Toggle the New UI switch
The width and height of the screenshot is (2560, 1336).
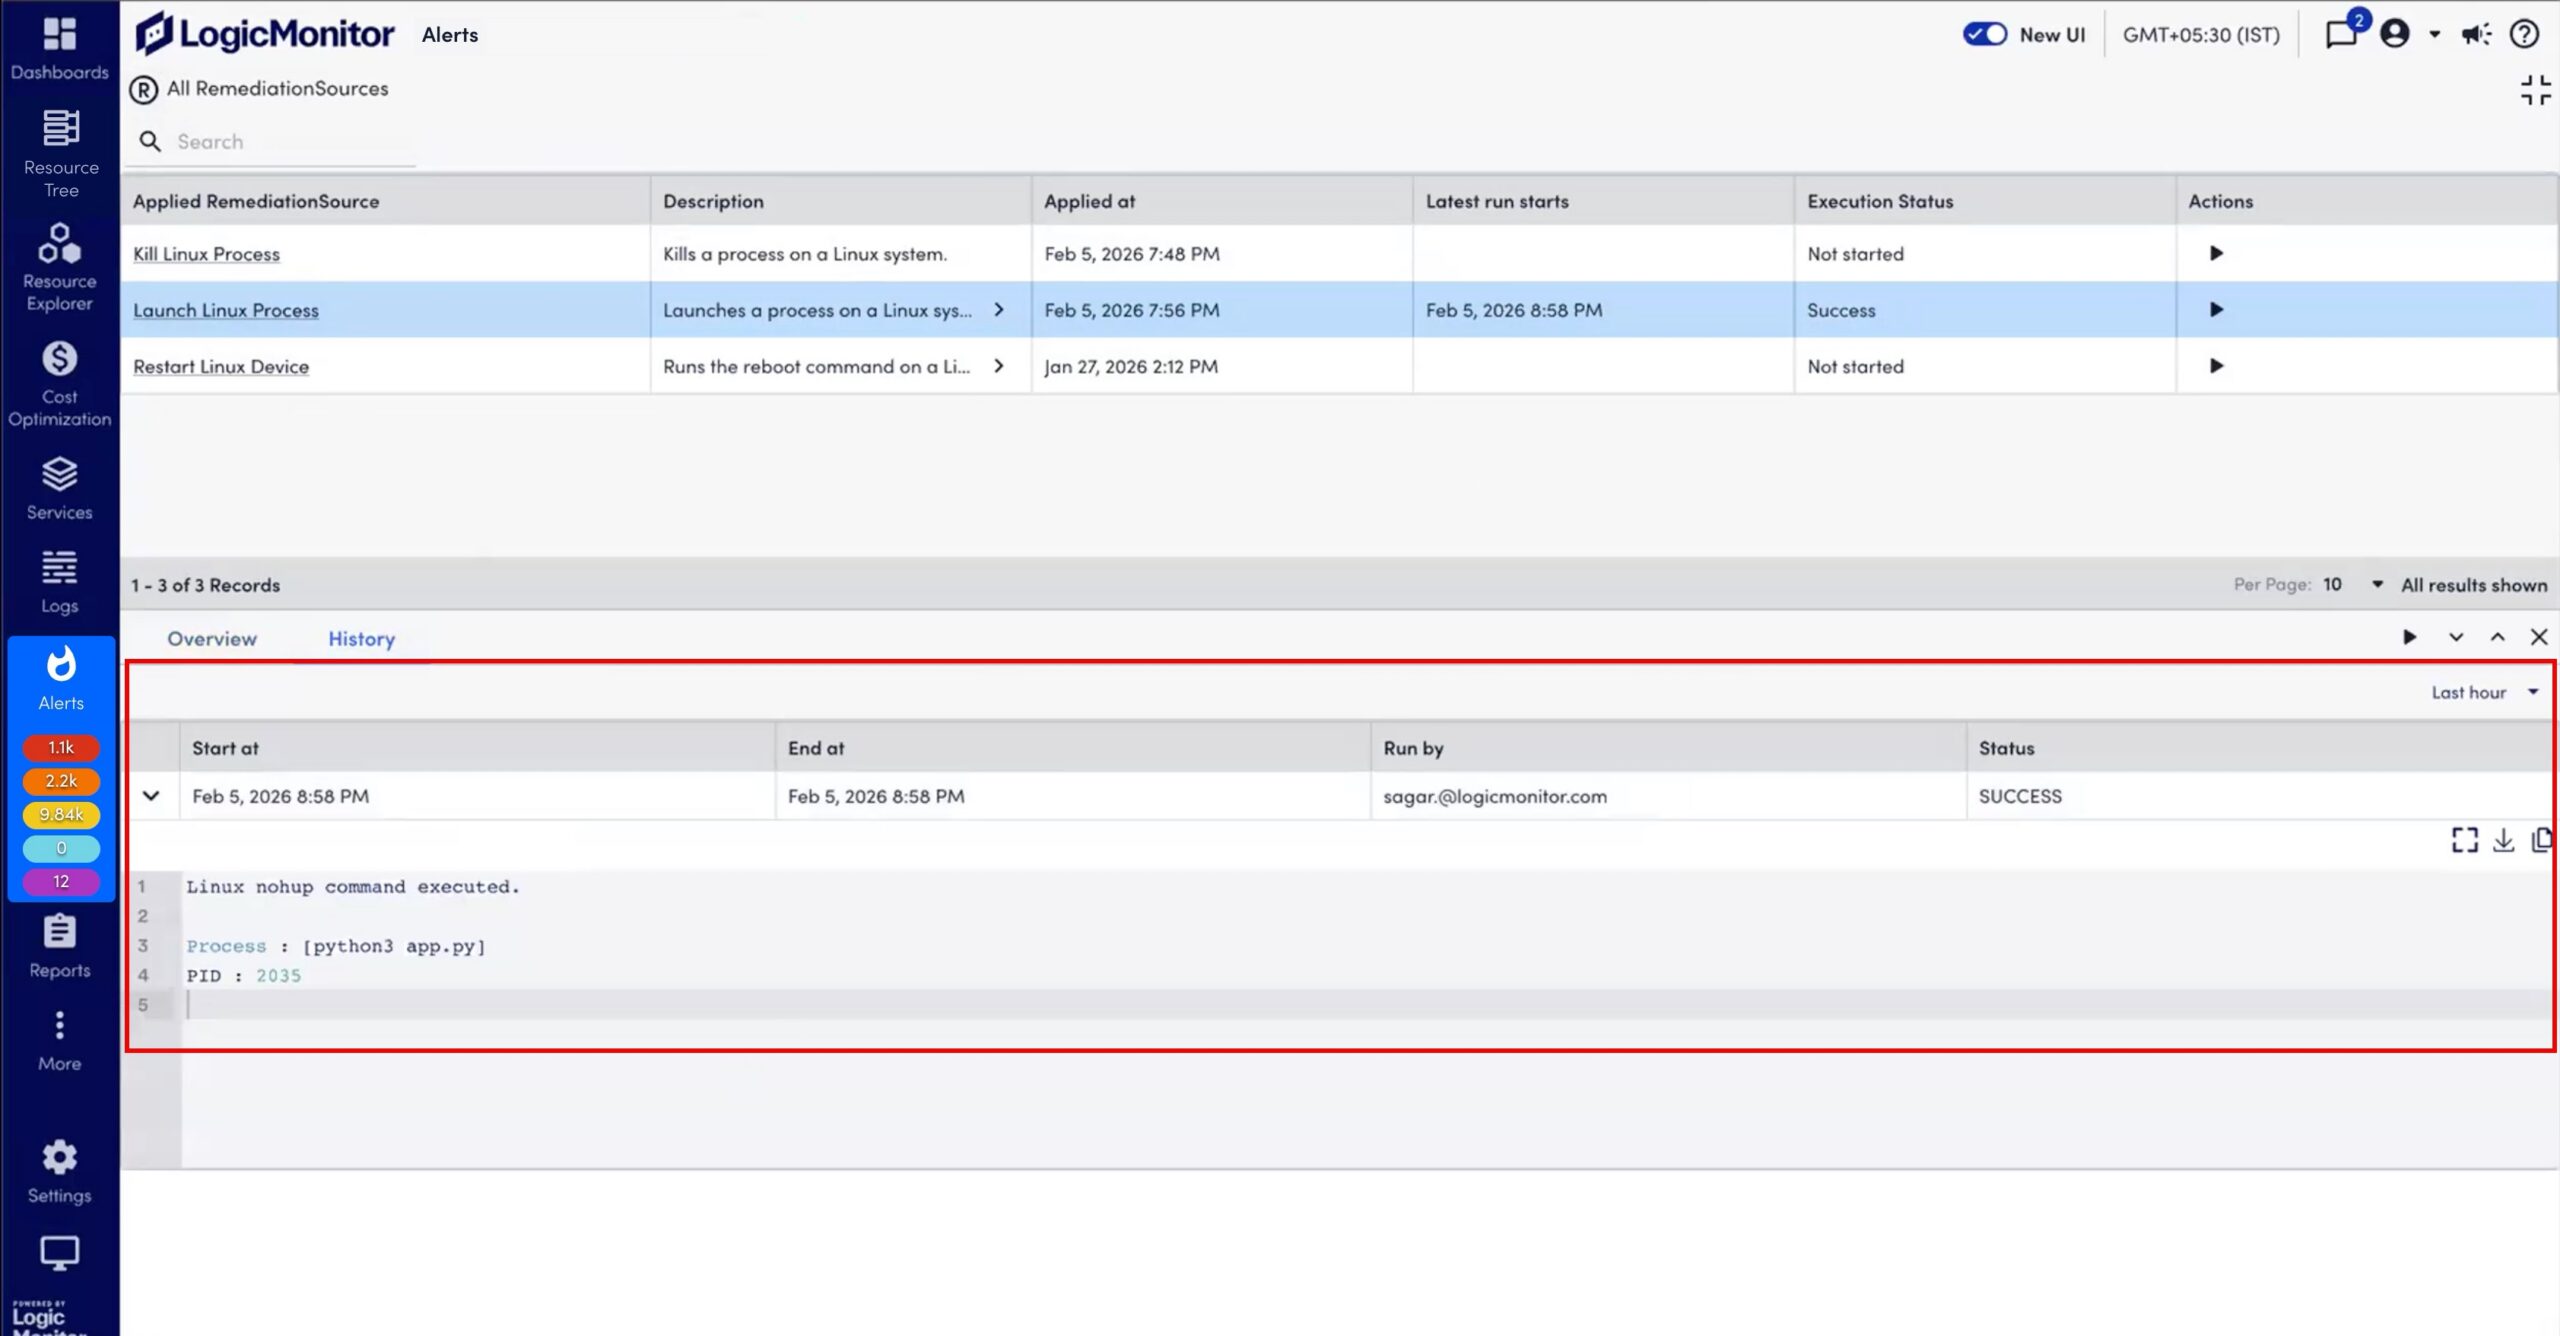click(x=1985, y=34)
